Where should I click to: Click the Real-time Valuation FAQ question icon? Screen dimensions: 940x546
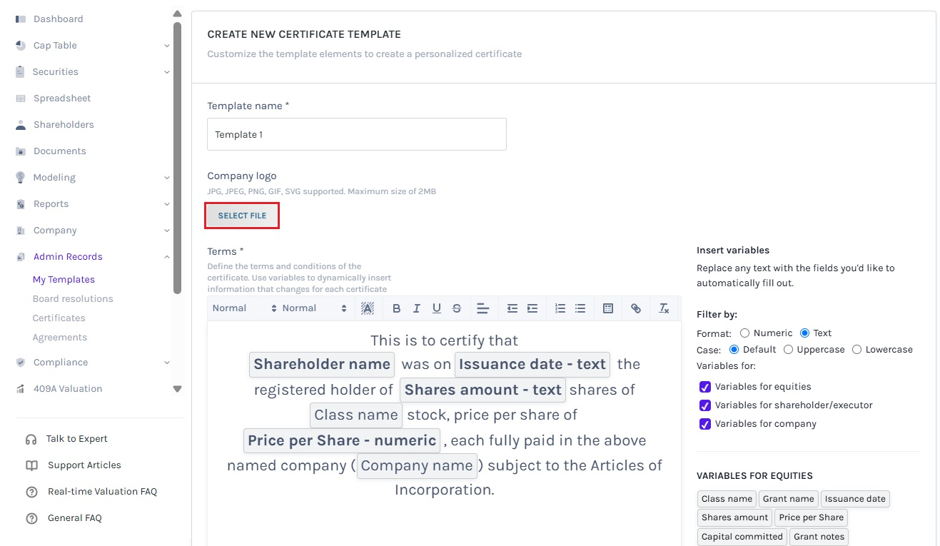pos(32,492)
